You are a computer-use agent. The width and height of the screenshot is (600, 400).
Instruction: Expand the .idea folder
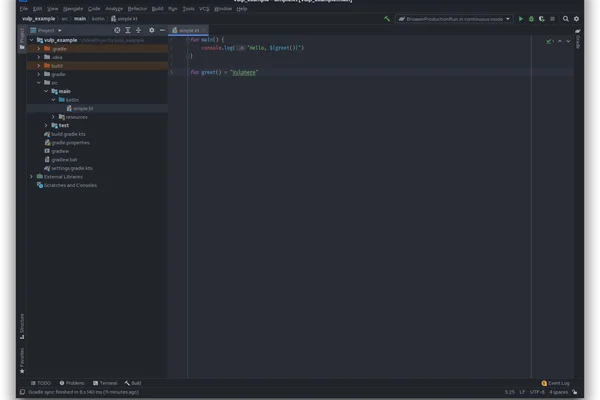point(39,57)
